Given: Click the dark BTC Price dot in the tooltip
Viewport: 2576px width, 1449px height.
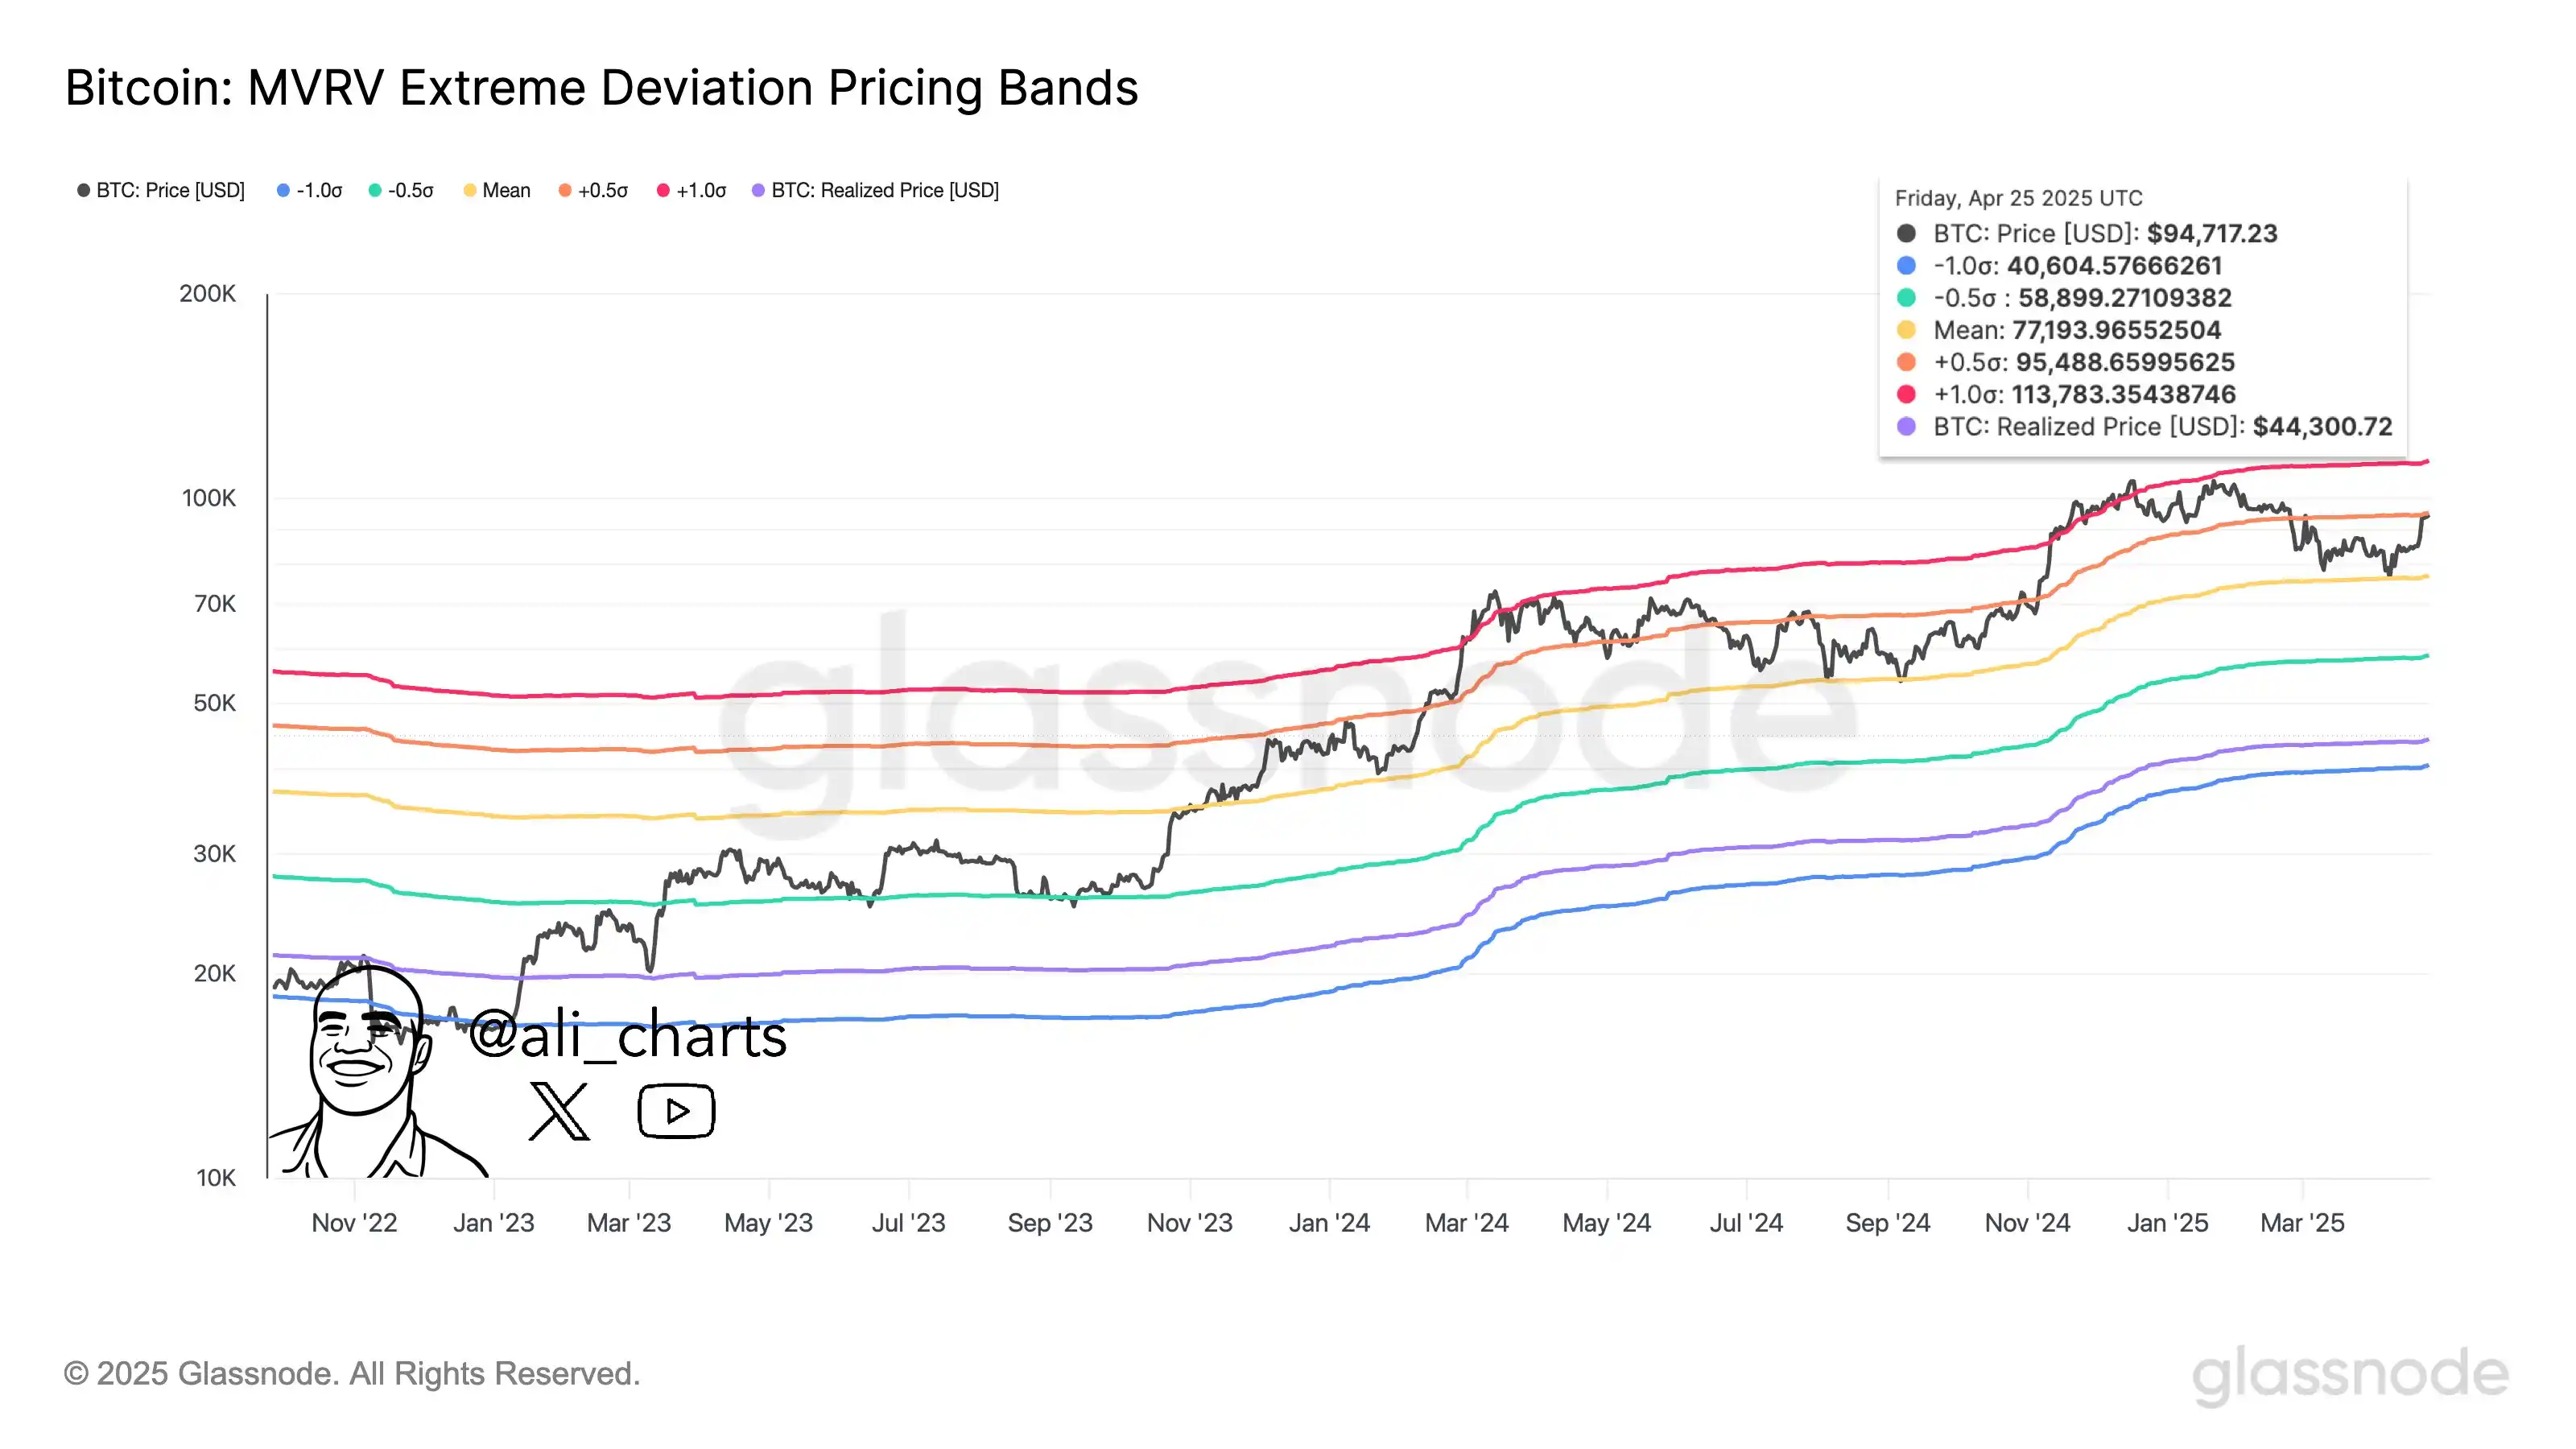Looking at the screenshot, I should pos(1906,233).
